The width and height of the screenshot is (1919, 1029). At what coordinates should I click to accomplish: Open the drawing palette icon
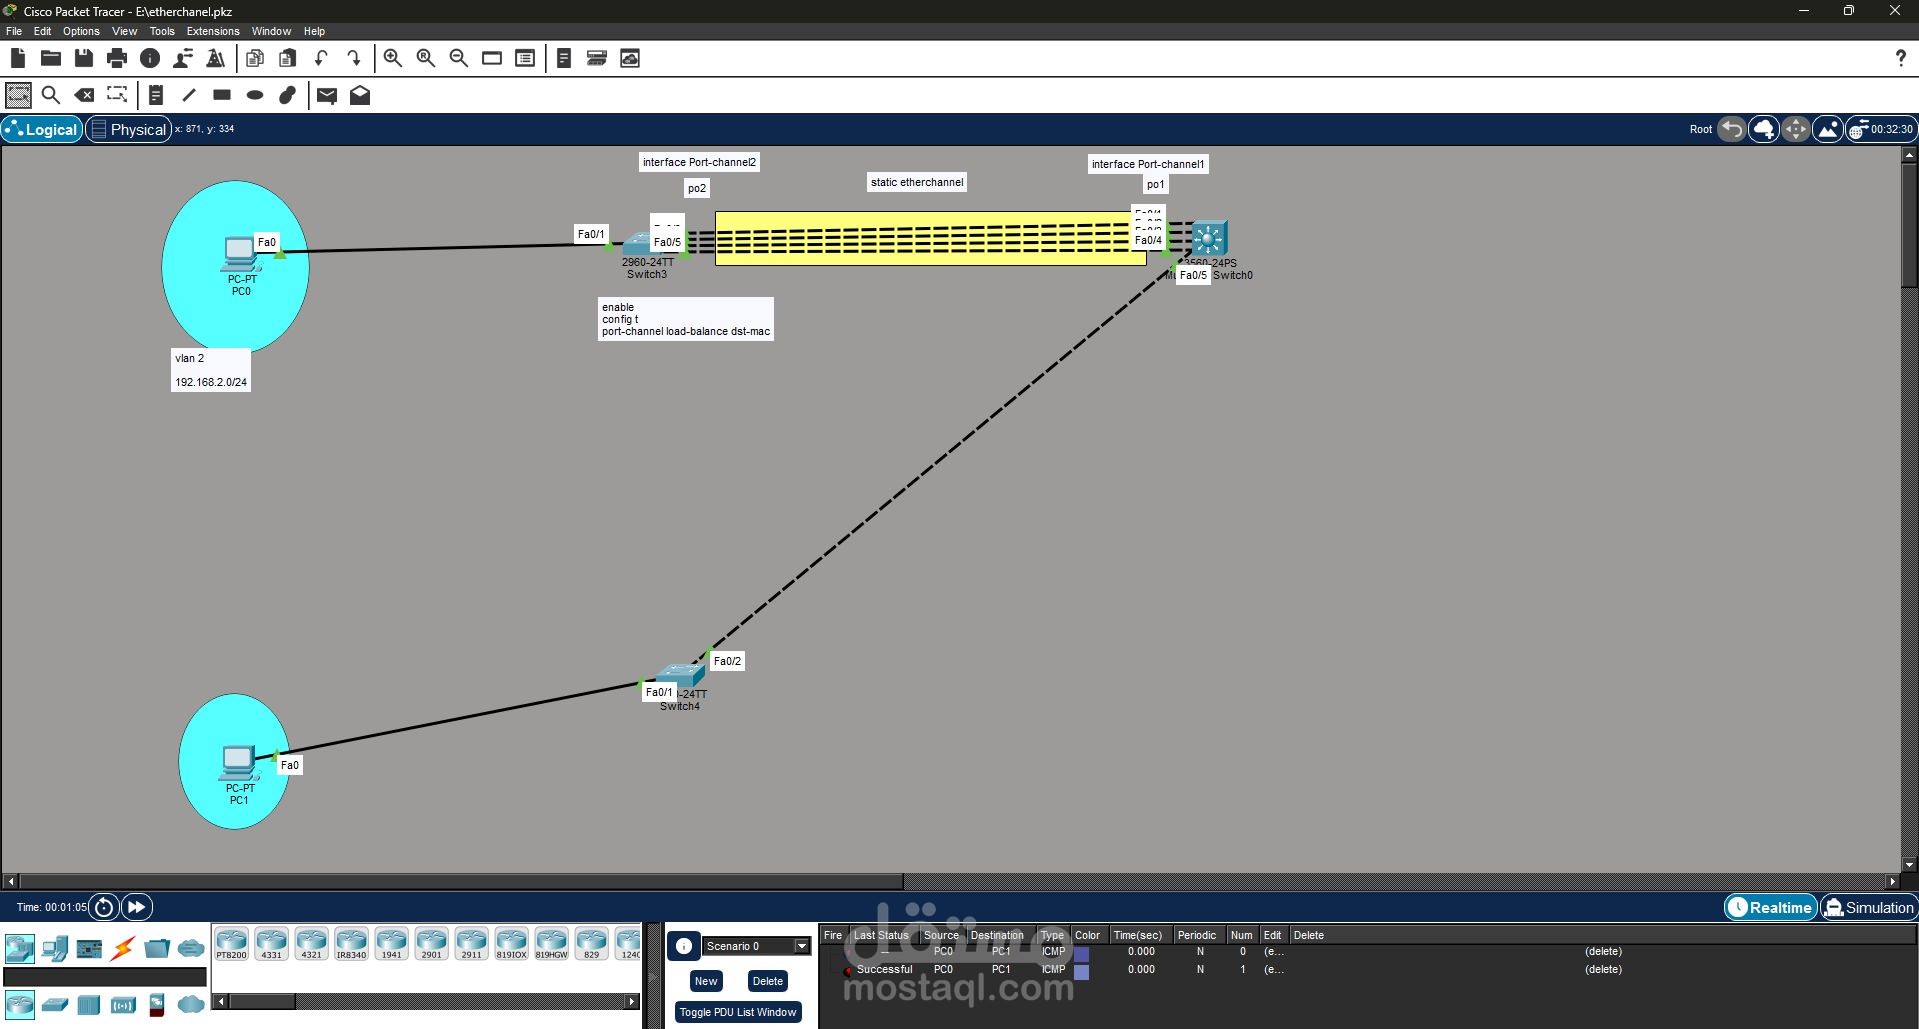[492, 58]
